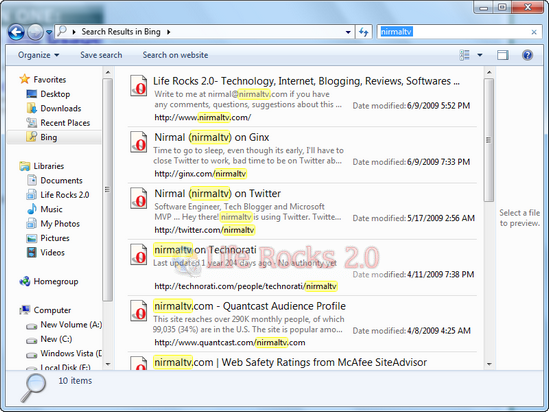Click the navigation pane scrollbar thumb
This screenshot has width=549, height=412.
[108, 189]
